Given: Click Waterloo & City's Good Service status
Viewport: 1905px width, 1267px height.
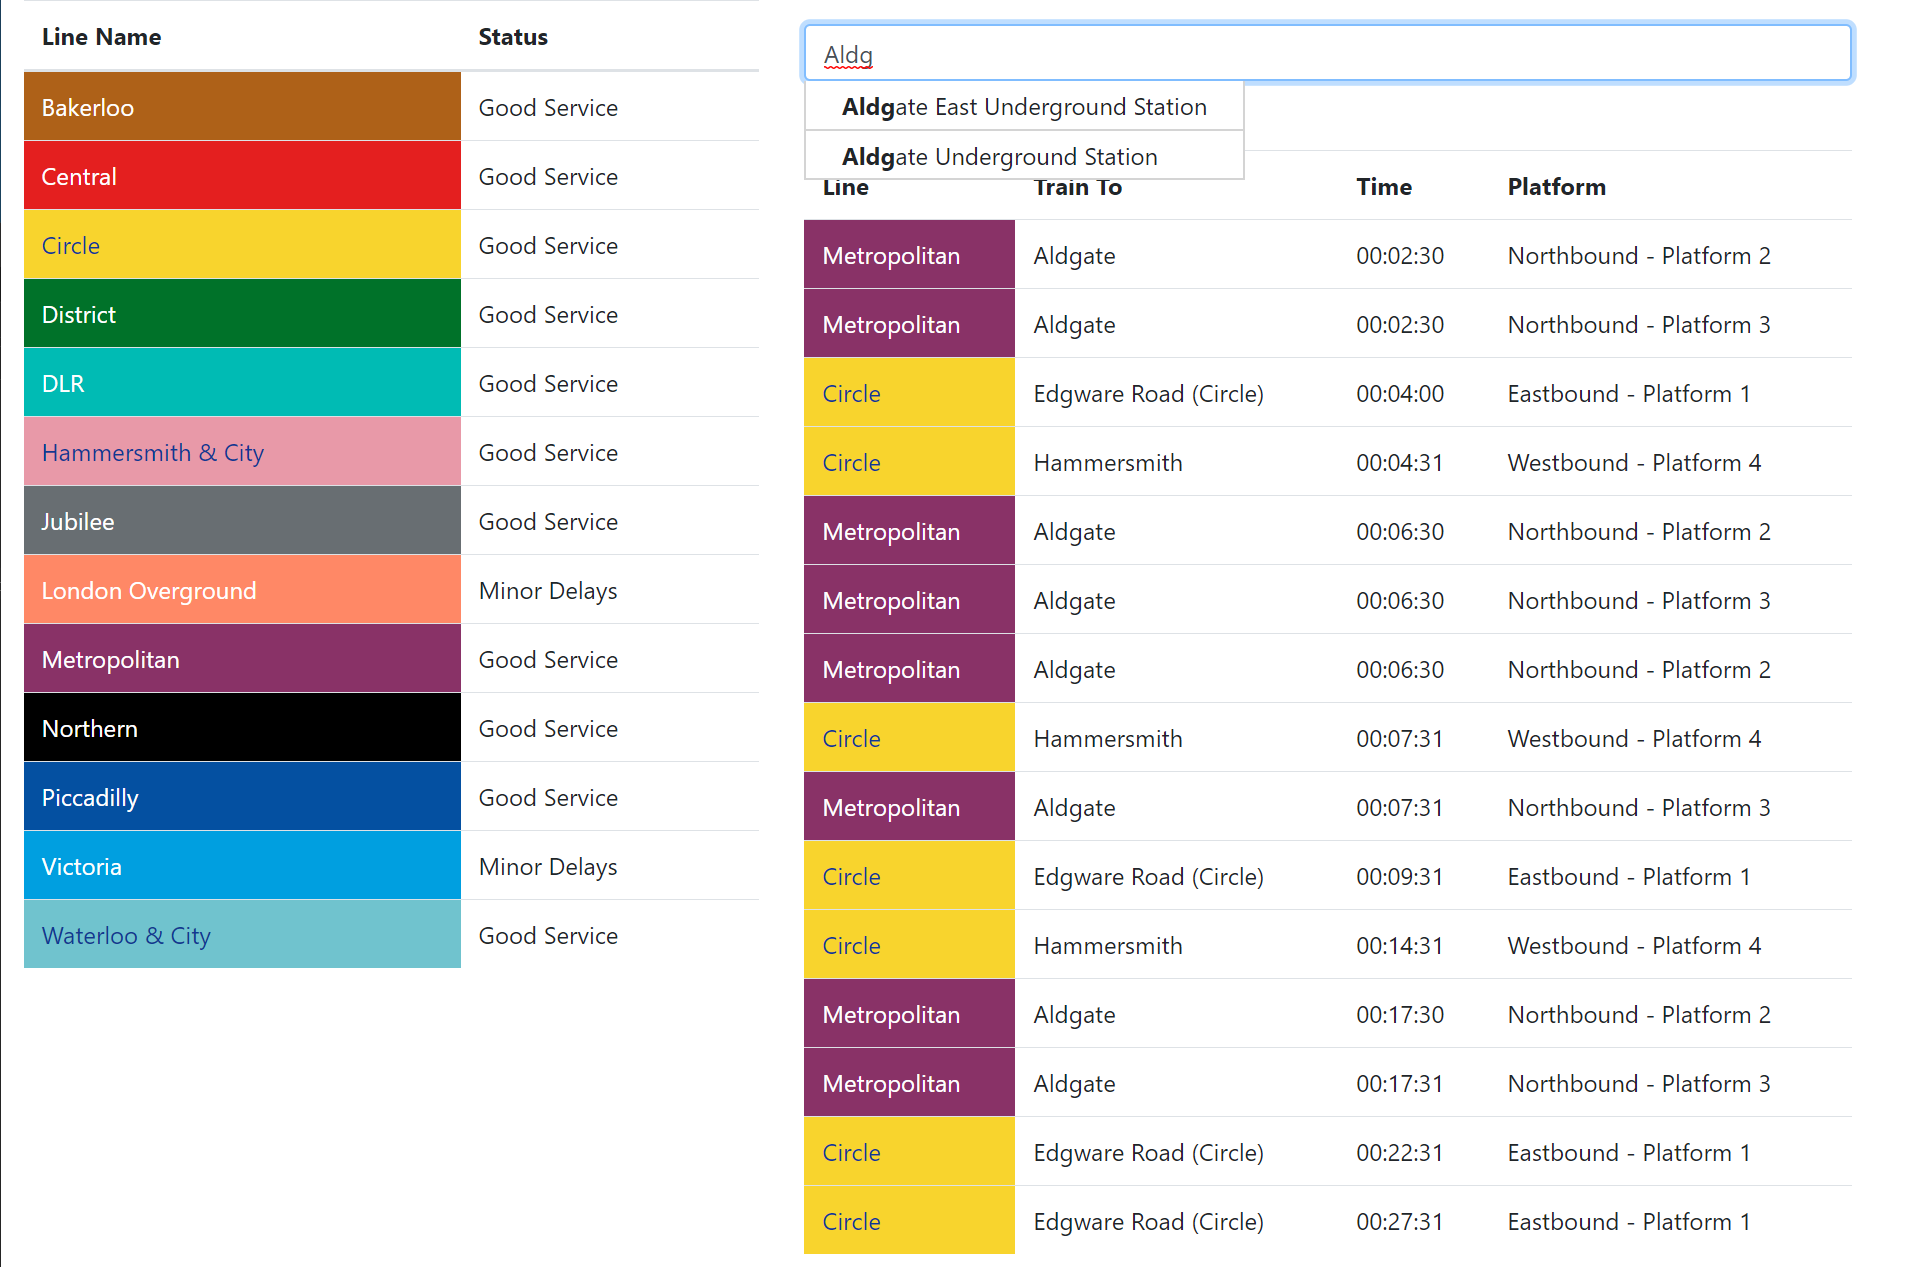Looking at the screenshot, I should [548, 936].
